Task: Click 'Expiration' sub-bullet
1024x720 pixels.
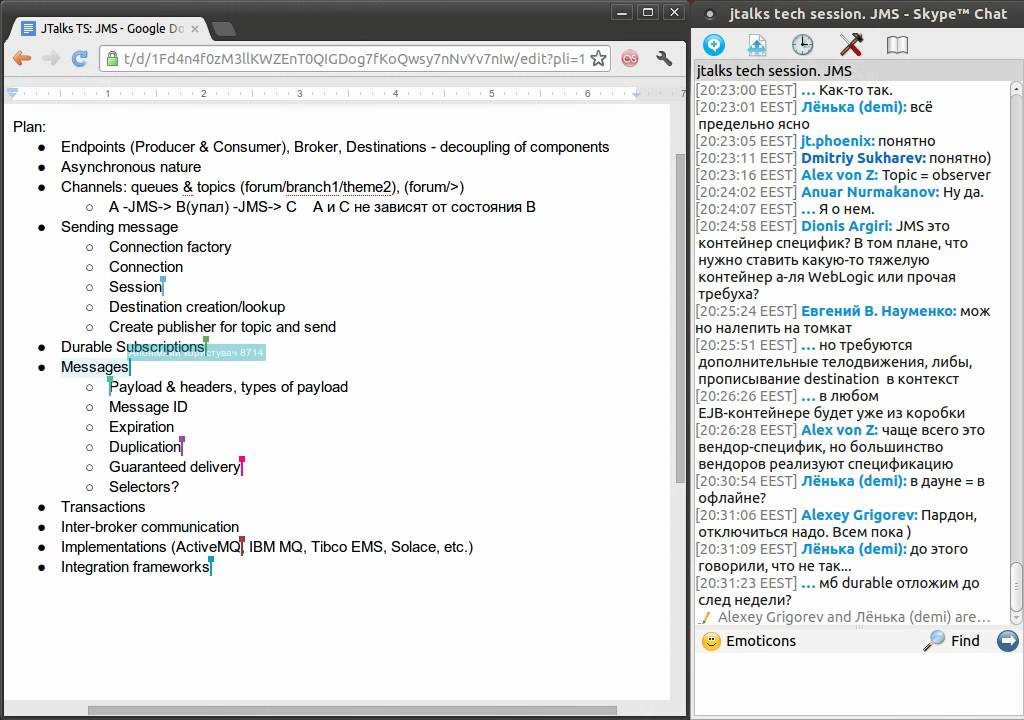Action: point(142,427)
